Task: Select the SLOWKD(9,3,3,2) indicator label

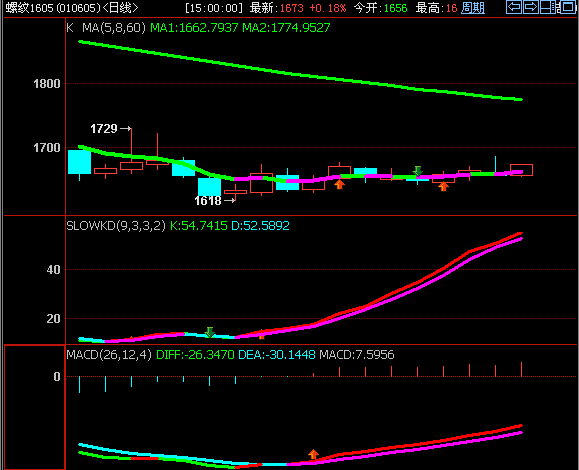Action: click(116, 226)
